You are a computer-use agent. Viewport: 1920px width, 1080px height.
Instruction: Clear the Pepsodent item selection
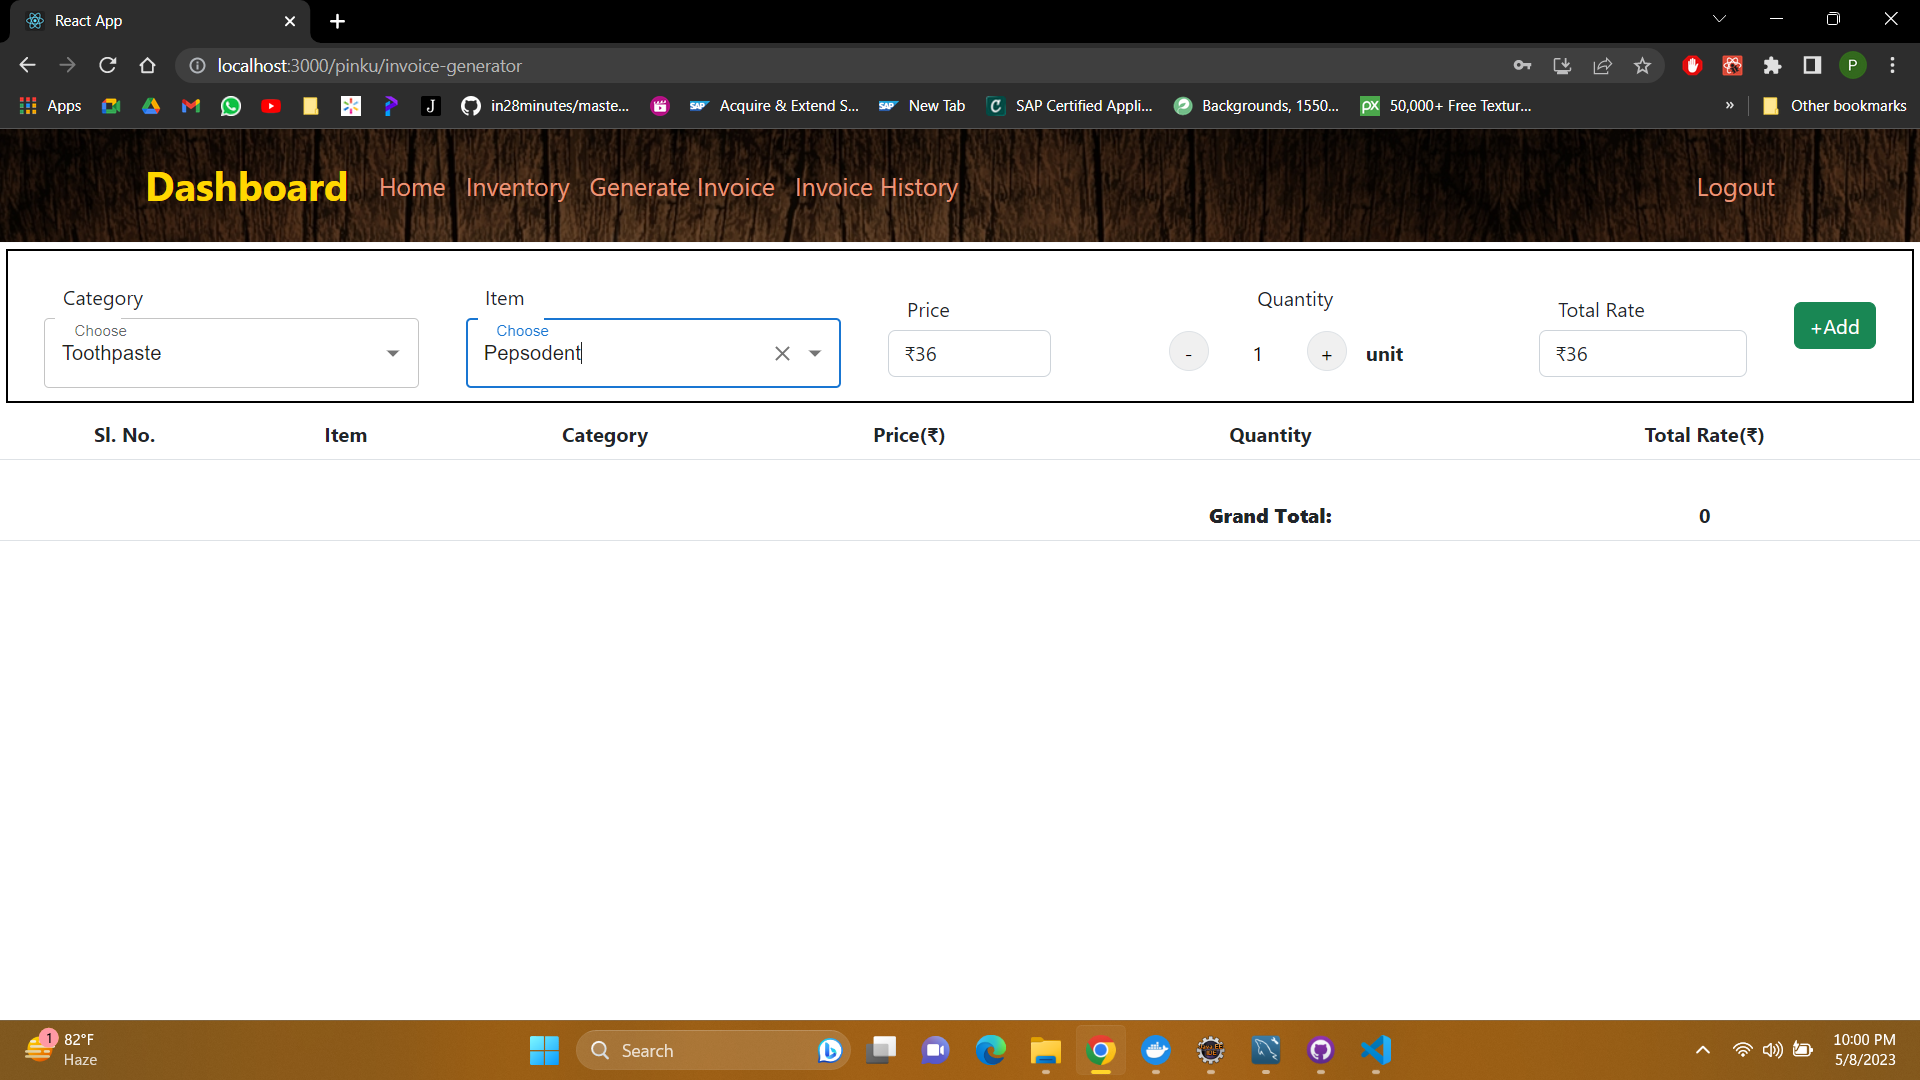pyautogui.click(x=783, y=352)
